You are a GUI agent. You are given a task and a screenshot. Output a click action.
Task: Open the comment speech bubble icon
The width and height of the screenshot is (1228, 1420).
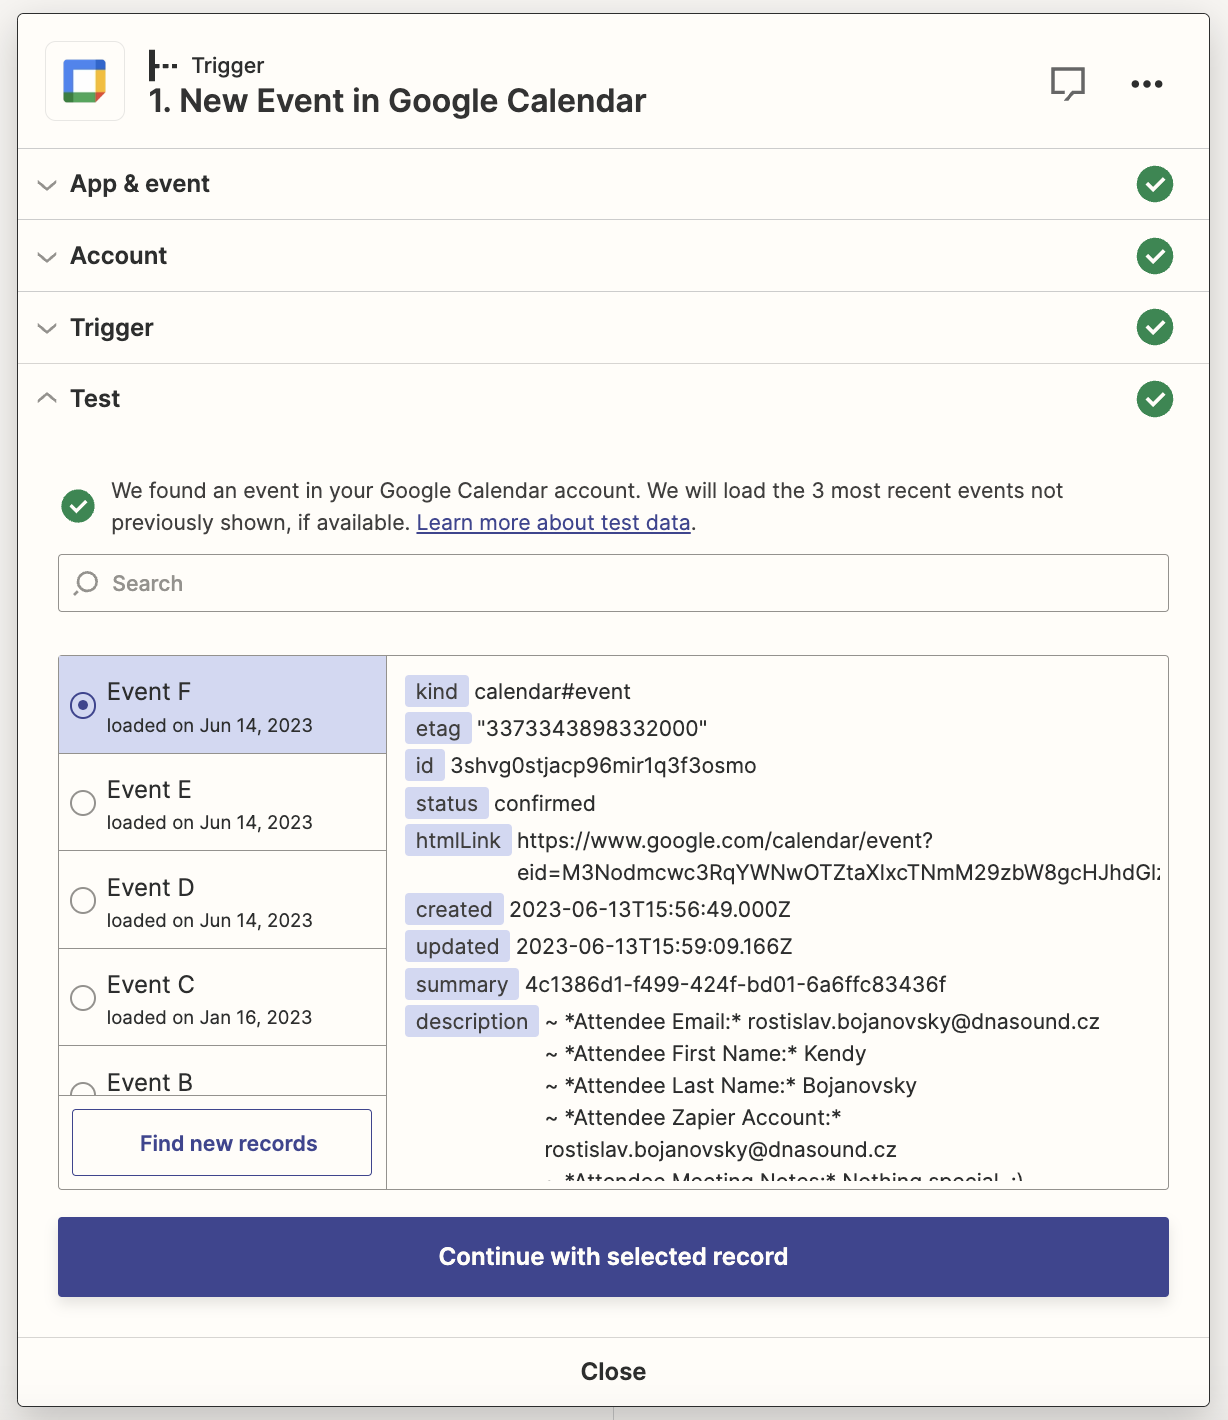click(x=1068, y=83)
